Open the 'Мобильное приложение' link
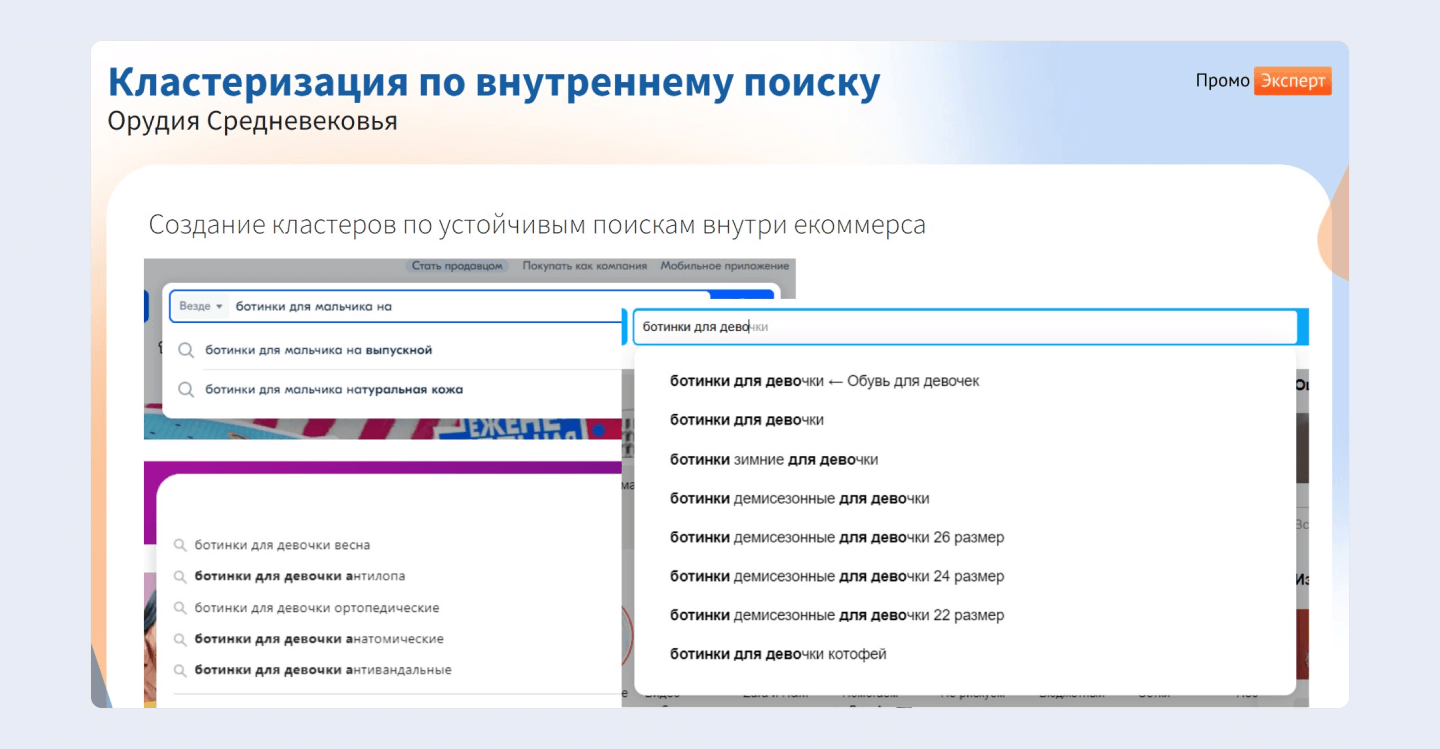The width and height of the screenshot is (1440, 749). click(724, 266)
